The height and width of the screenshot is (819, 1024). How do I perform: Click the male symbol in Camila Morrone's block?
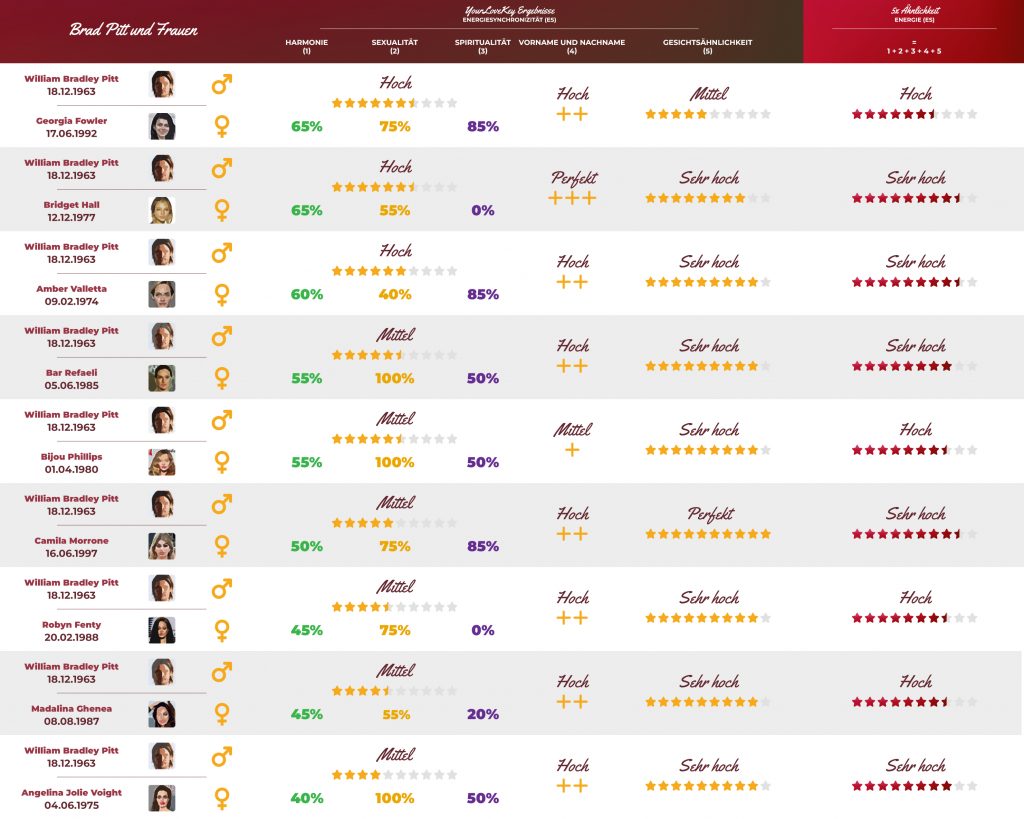(x=222, y=504)
